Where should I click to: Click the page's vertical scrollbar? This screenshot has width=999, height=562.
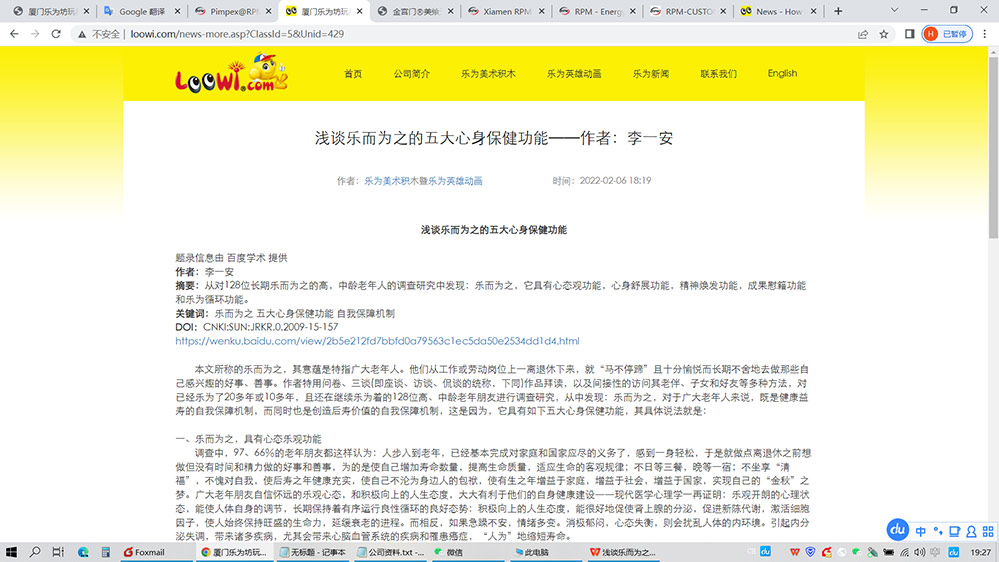point(991,200)
